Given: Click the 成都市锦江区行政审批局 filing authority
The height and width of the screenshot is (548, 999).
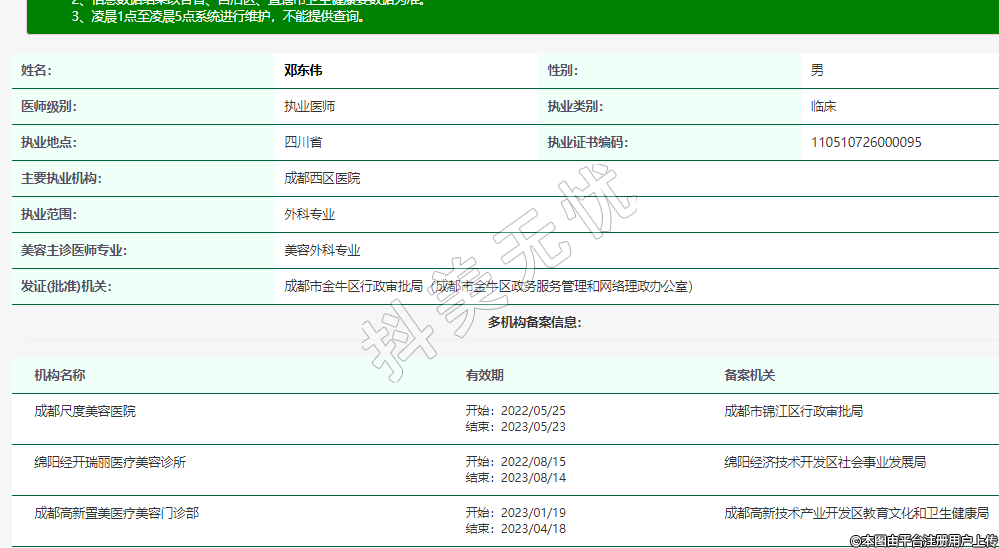Looking at the screenshot, I should click(793, 411).
